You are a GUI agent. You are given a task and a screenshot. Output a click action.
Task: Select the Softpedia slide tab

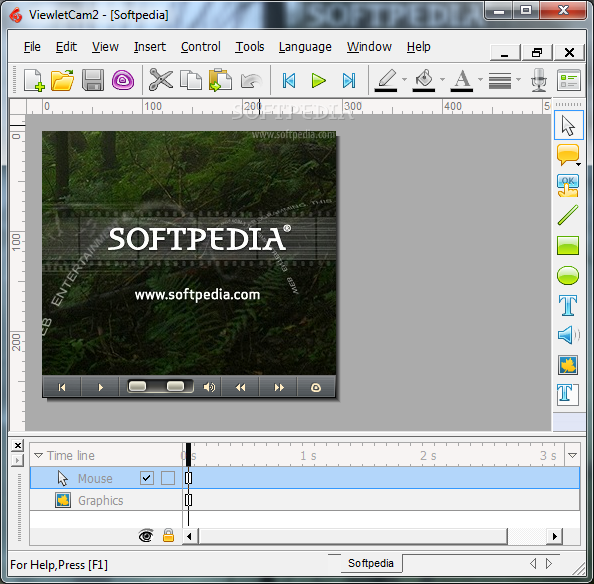(371, 563)
